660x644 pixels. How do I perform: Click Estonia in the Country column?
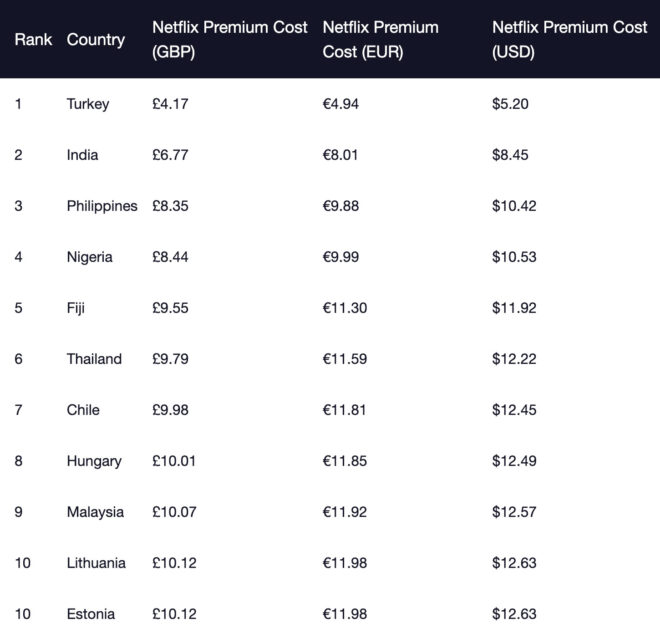91,614
